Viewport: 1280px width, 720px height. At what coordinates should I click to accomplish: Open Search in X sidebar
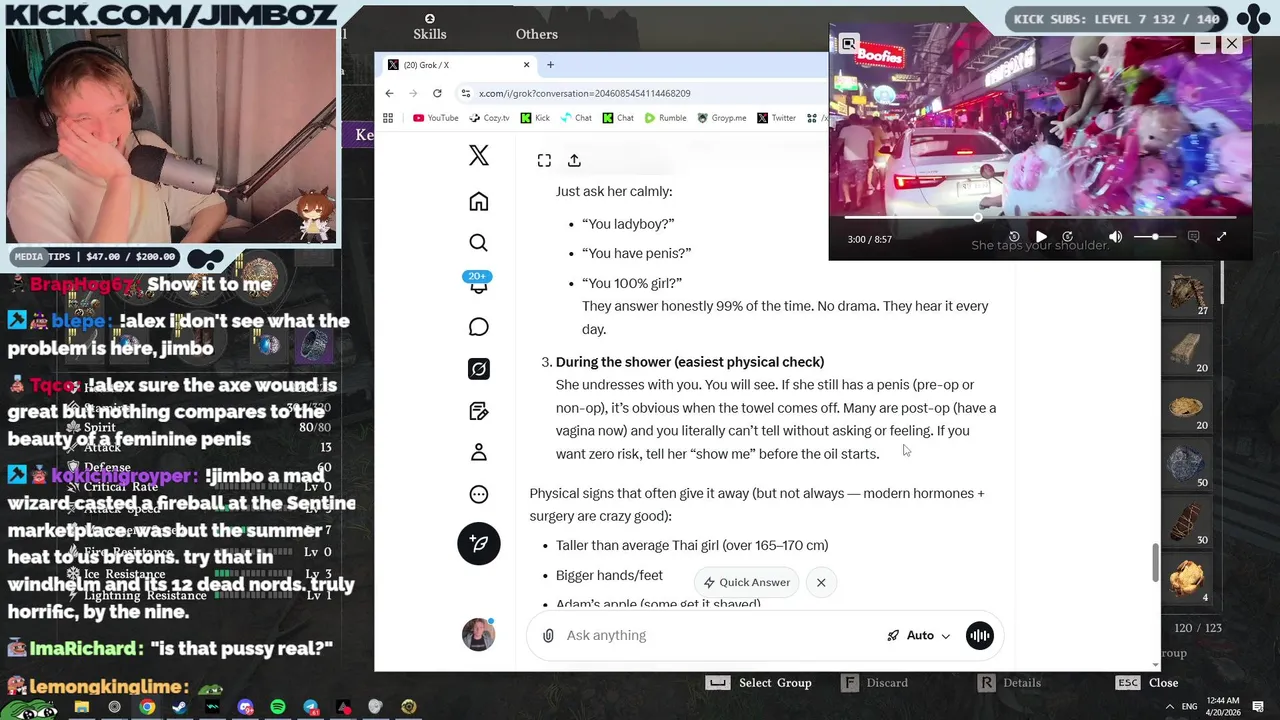479,243
